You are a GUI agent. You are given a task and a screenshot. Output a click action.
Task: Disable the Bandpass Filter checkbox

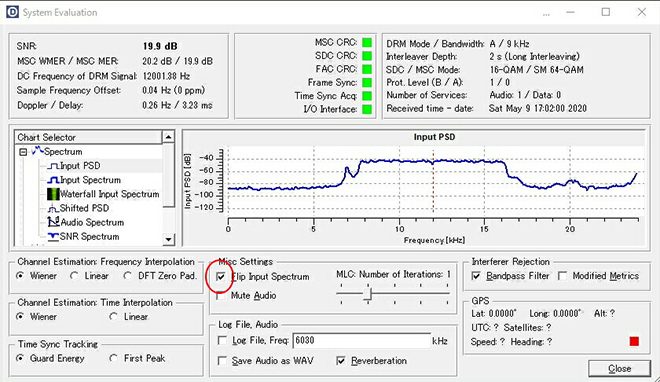point(476,276)
